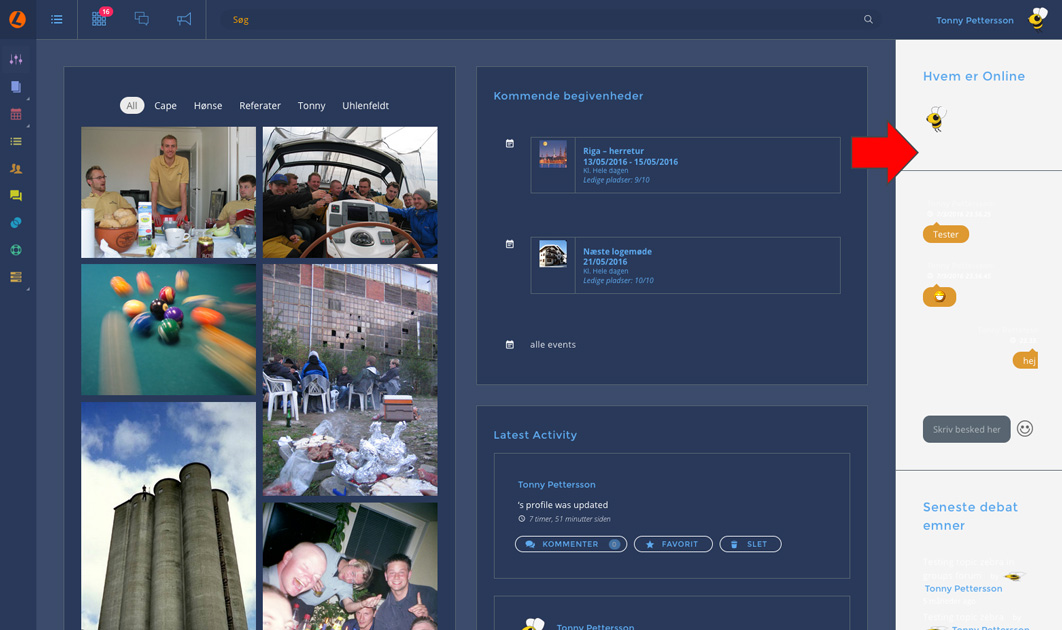
Task: Click the search magnifier icon
Action: 868,19
